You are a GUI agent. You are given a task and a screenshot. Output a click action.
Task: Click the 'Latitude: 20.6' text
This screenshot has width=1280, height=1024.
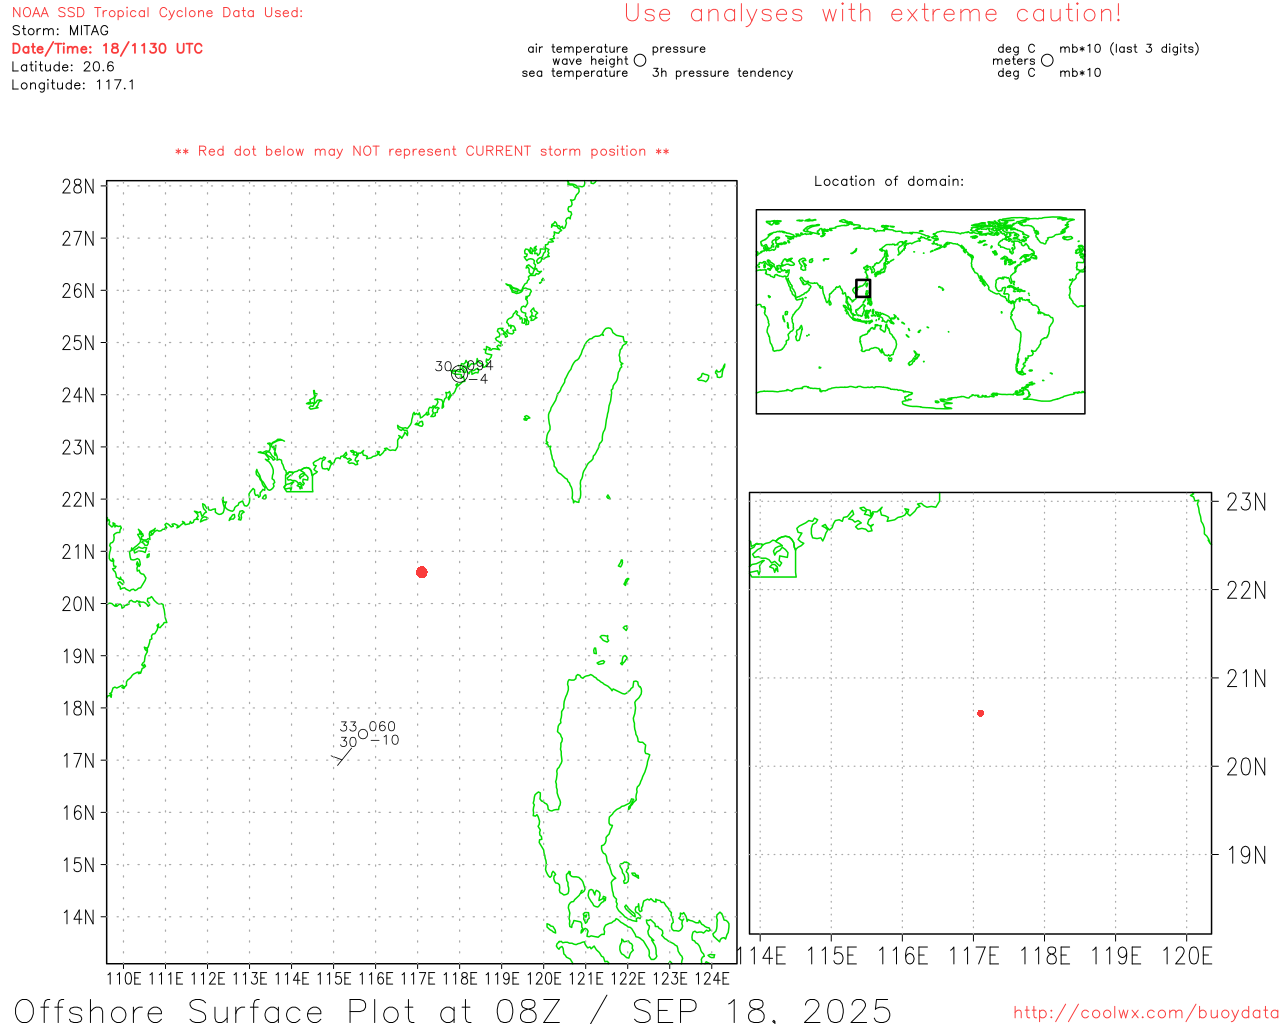[x=63, y=67]
